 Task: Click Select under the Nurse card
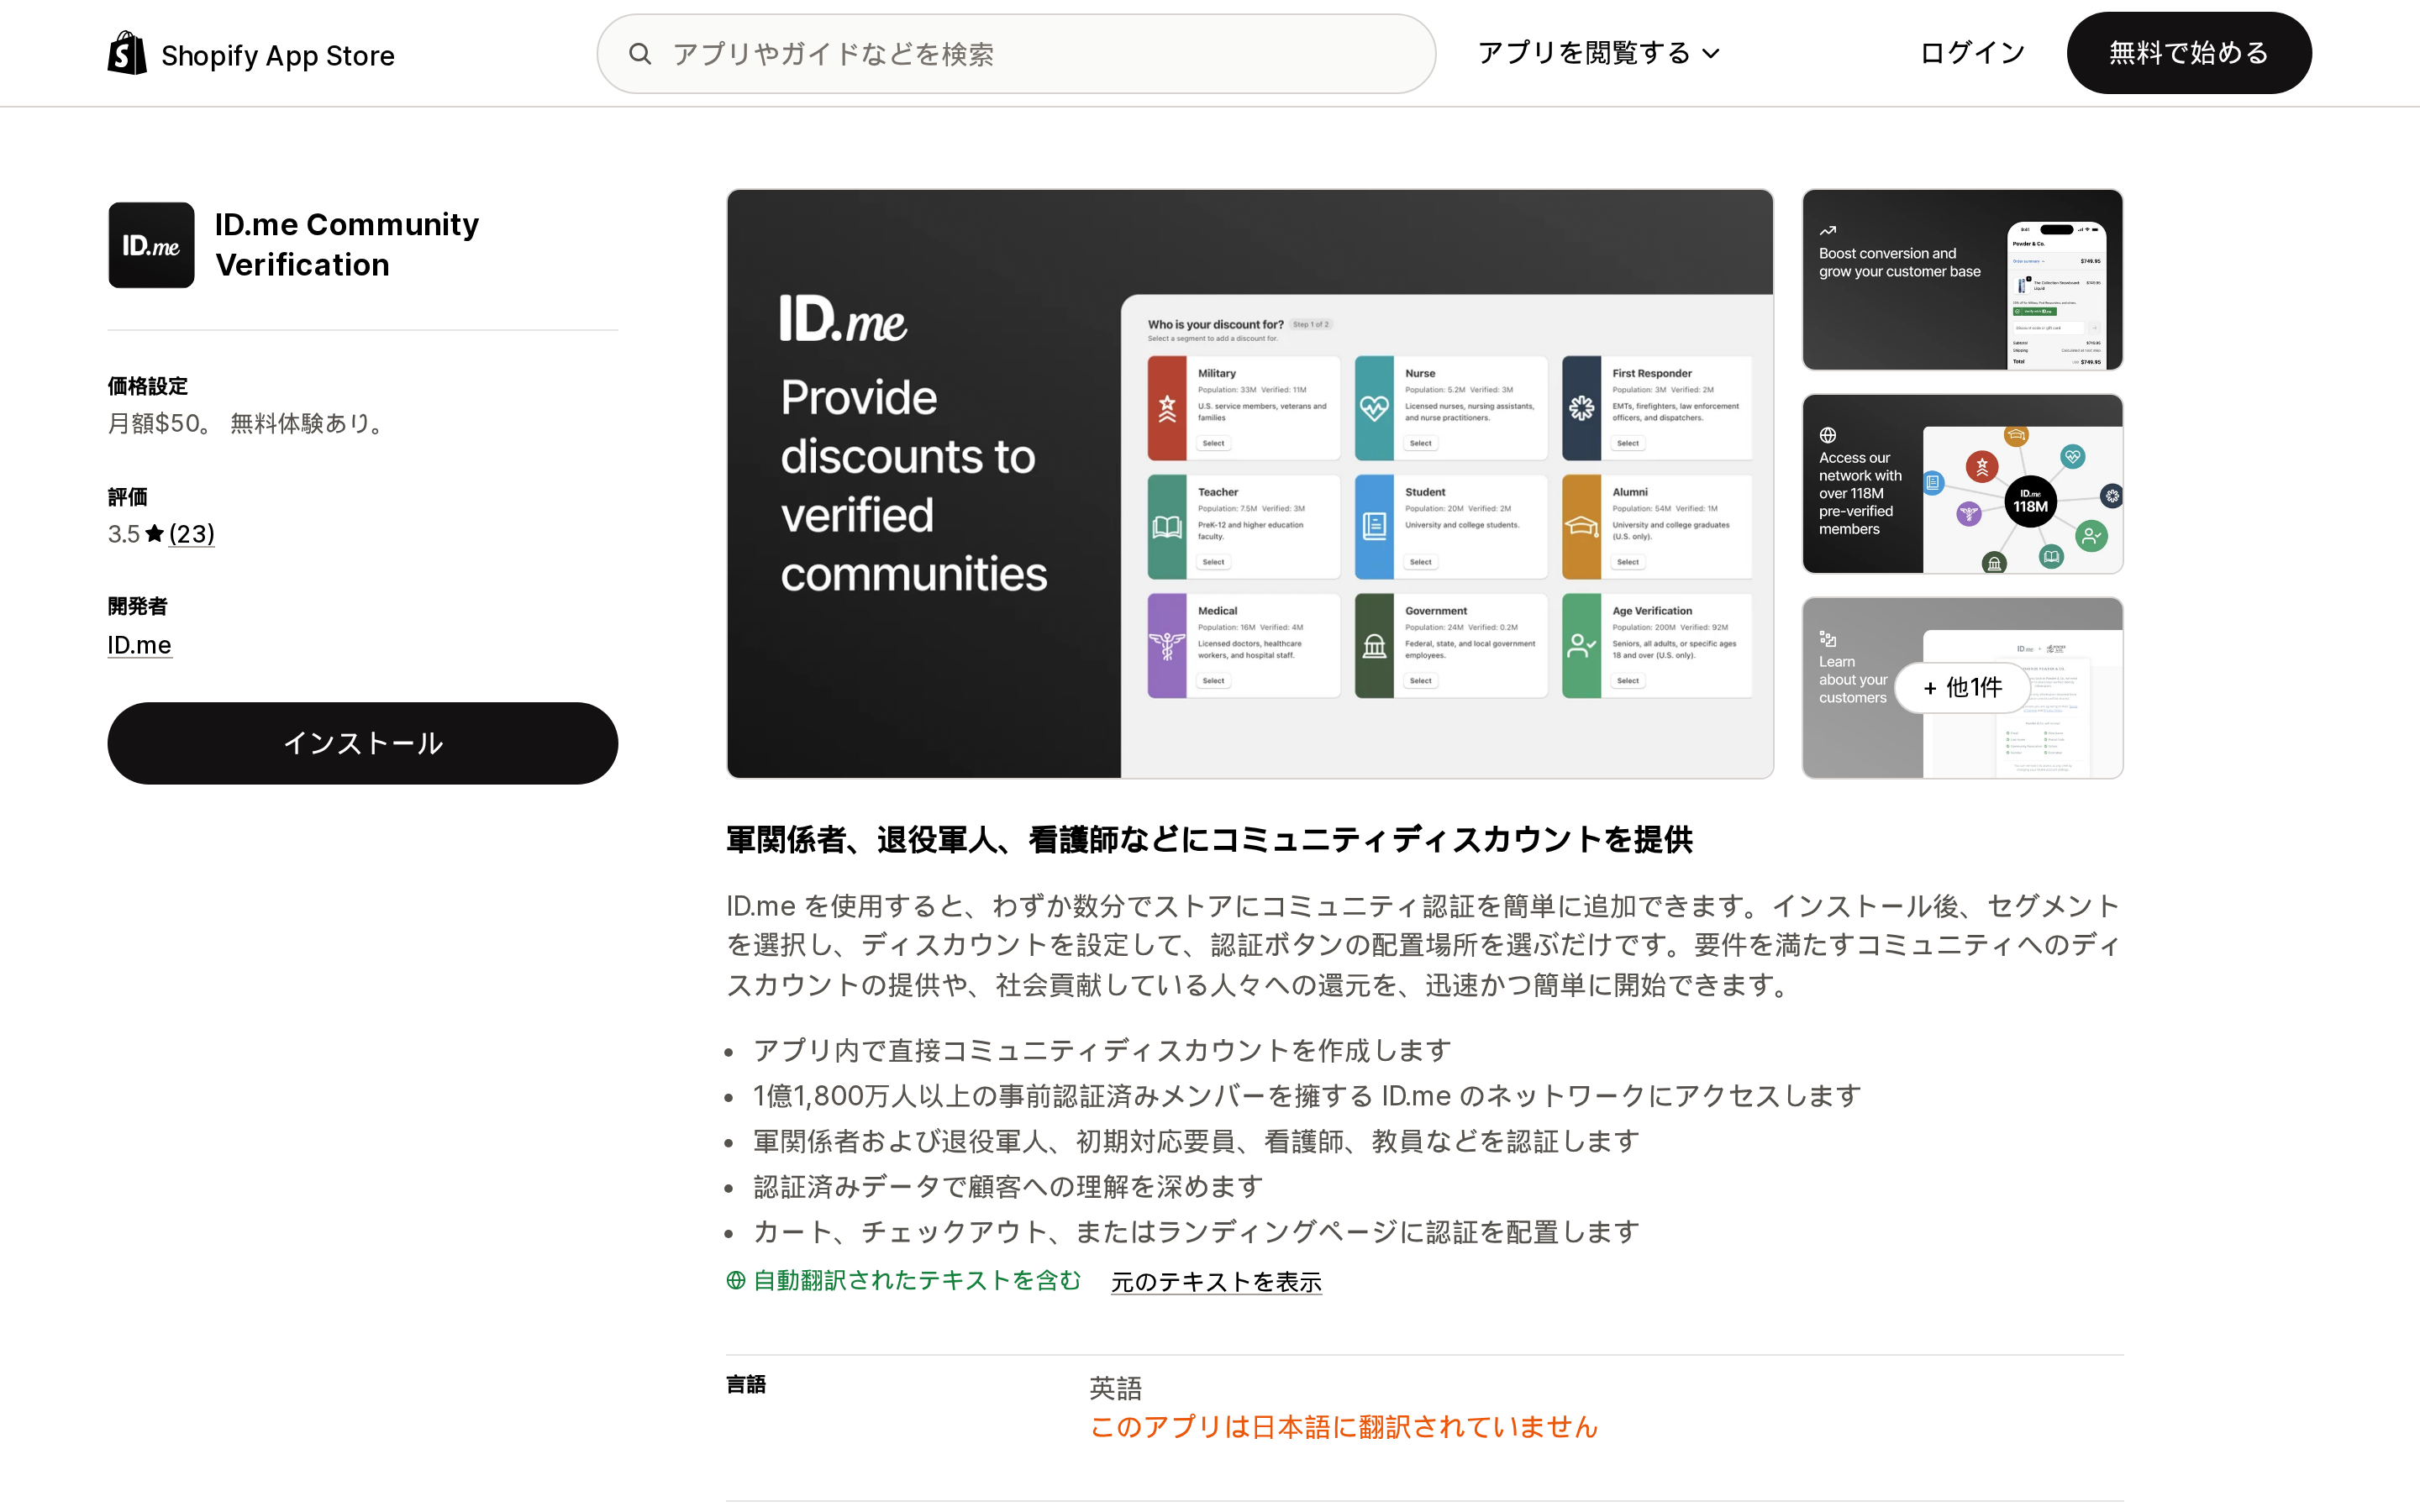tap(1420, 443)
